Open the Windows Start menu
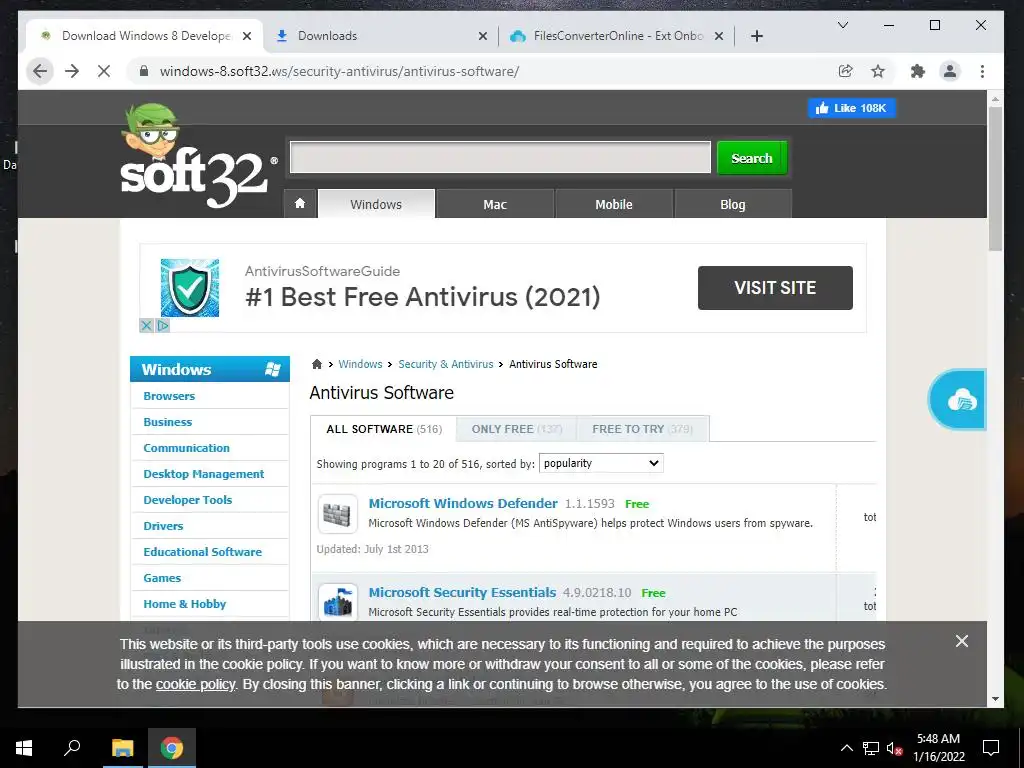The height and width of the screenshot is (768, 1024). click(x=24, y=748)
